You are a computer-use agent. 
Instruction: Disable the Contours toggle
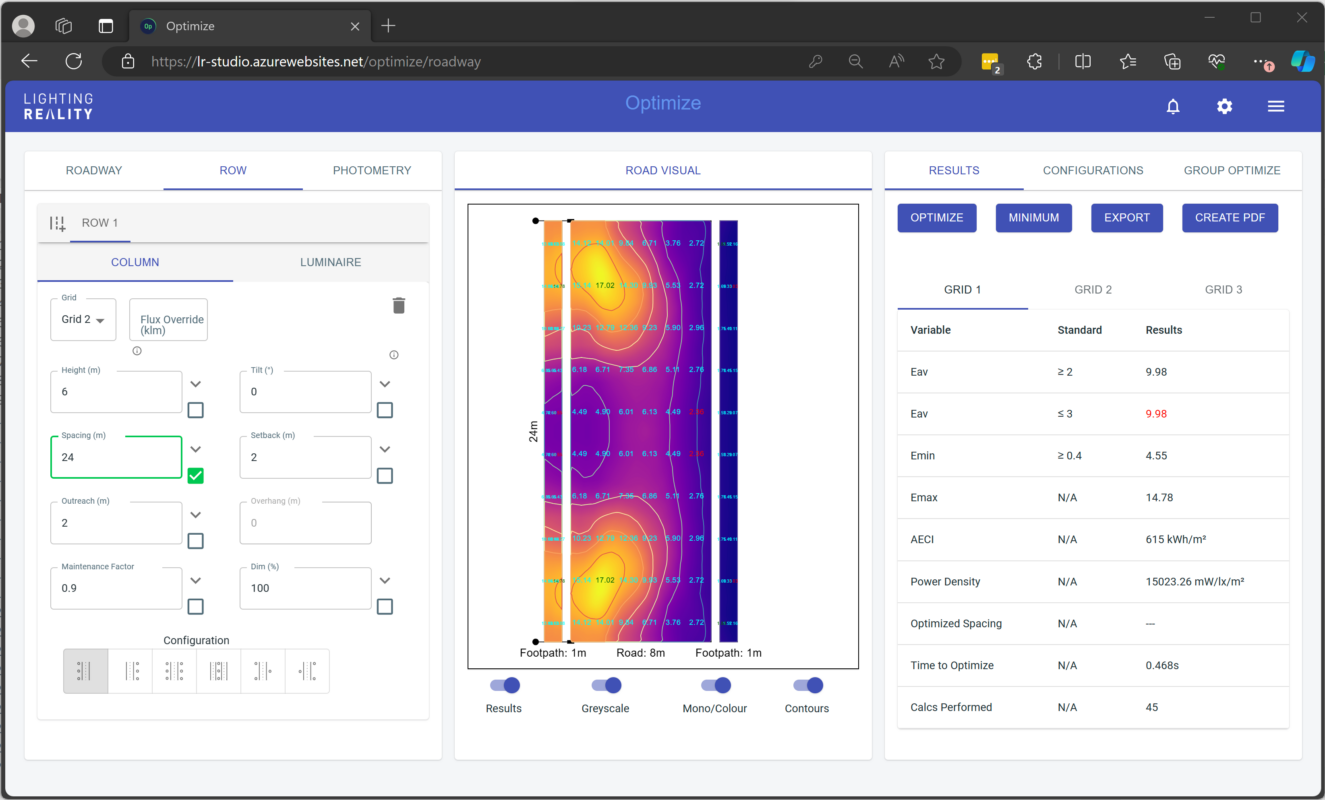pyautogui.click(x=807, y=685)
